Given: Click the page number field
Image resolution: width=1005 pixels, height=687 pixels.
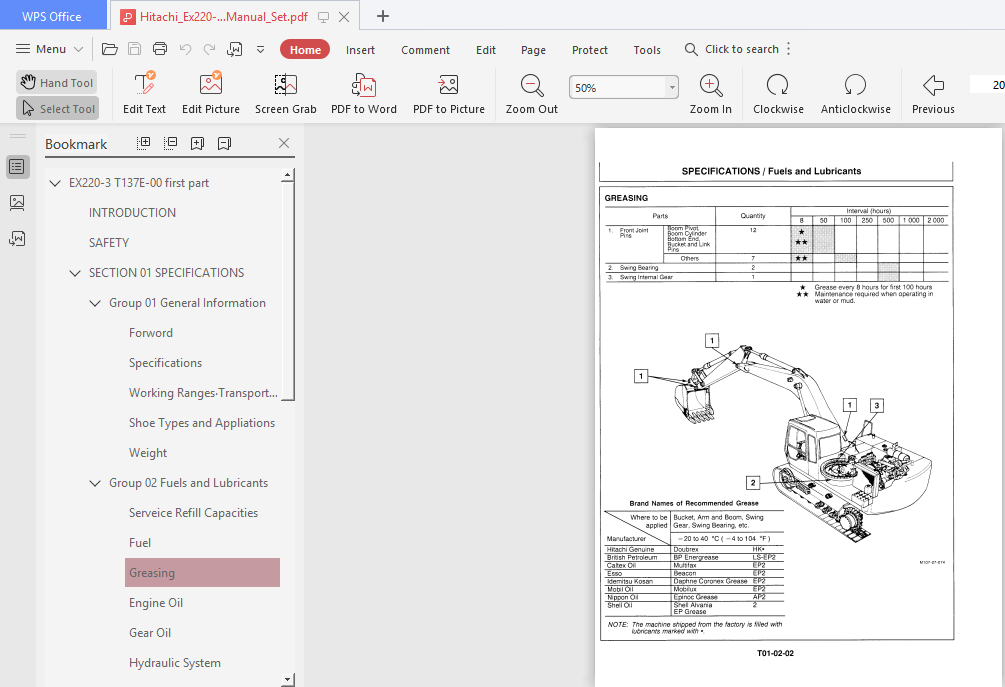Looking at the screenshot, I should tap(988, 85).
